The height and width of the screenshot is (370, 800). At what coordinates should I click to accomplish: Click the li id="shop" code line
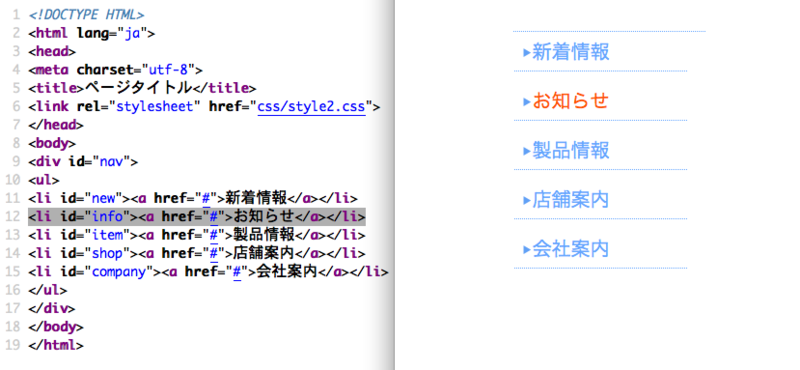point(197,254)
